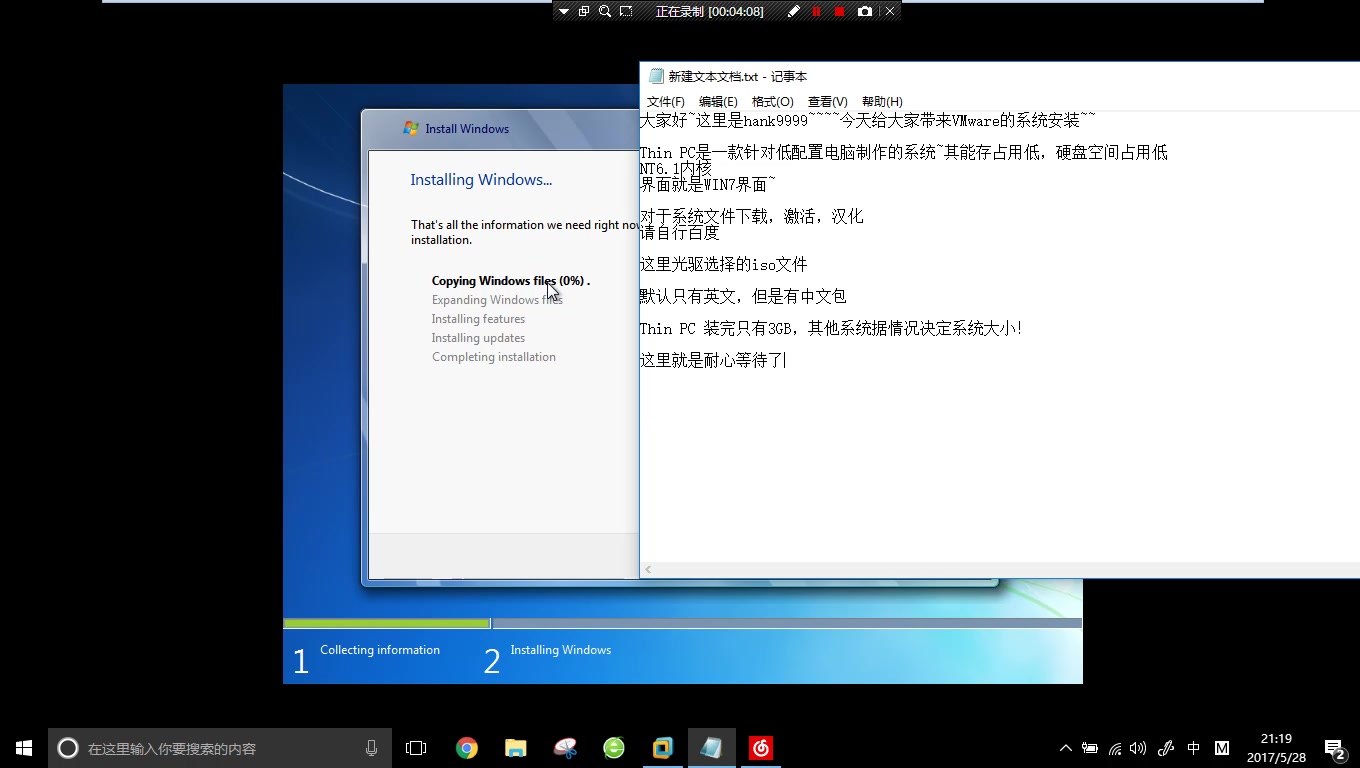Click the magnifier zoom icon on recording bar
This screenshot has width=1360, height=768.
coord(605,11)
